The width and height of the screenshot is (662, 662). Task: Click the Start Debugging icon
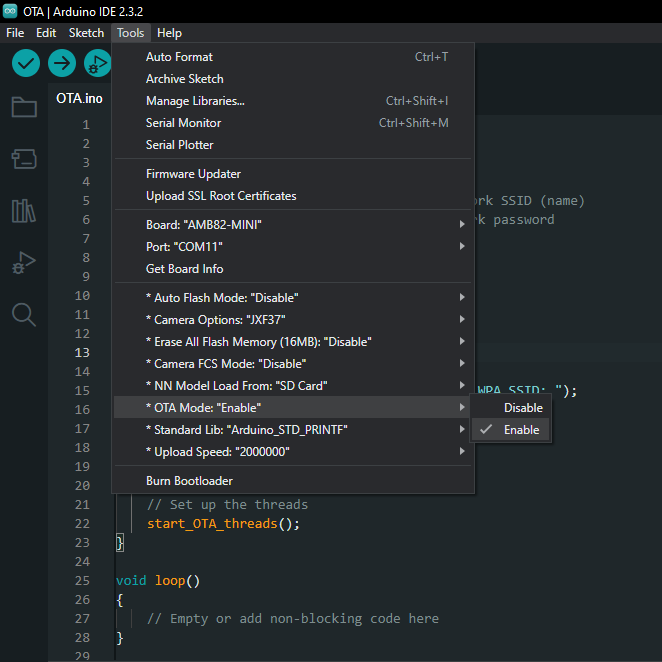(x=97, y=64)
